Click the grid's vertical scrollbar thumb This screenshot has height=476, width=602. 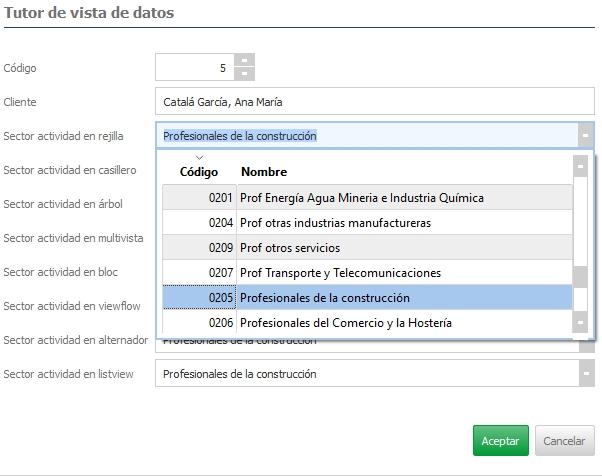pos(580,277)
